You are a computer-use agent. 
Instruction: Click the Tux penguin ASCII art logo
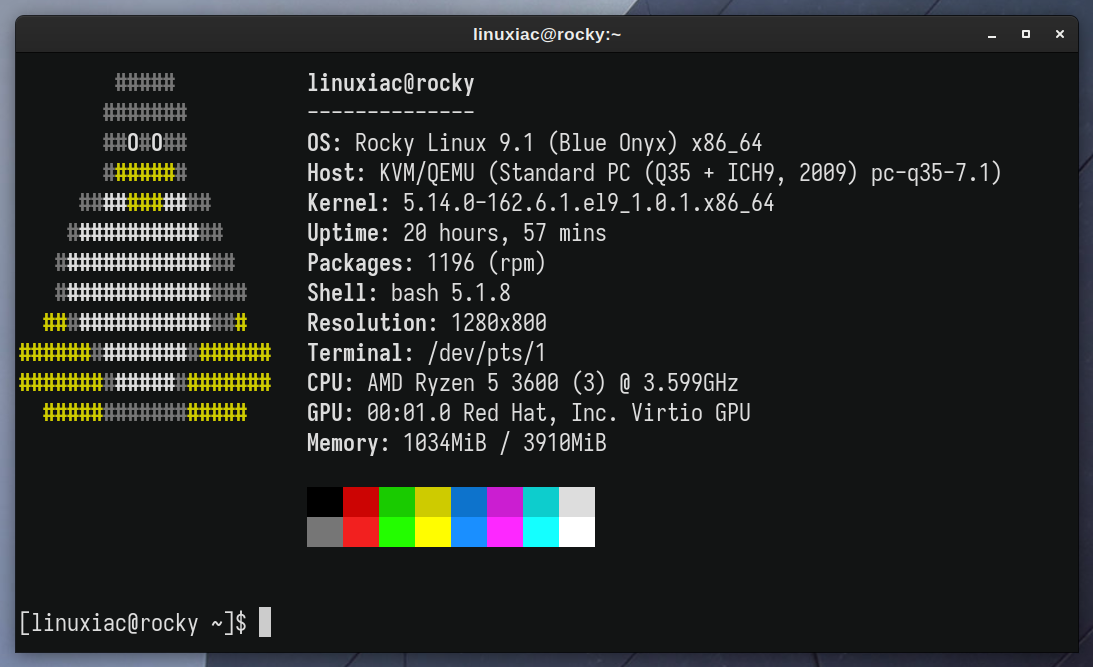tap(145, 247)
